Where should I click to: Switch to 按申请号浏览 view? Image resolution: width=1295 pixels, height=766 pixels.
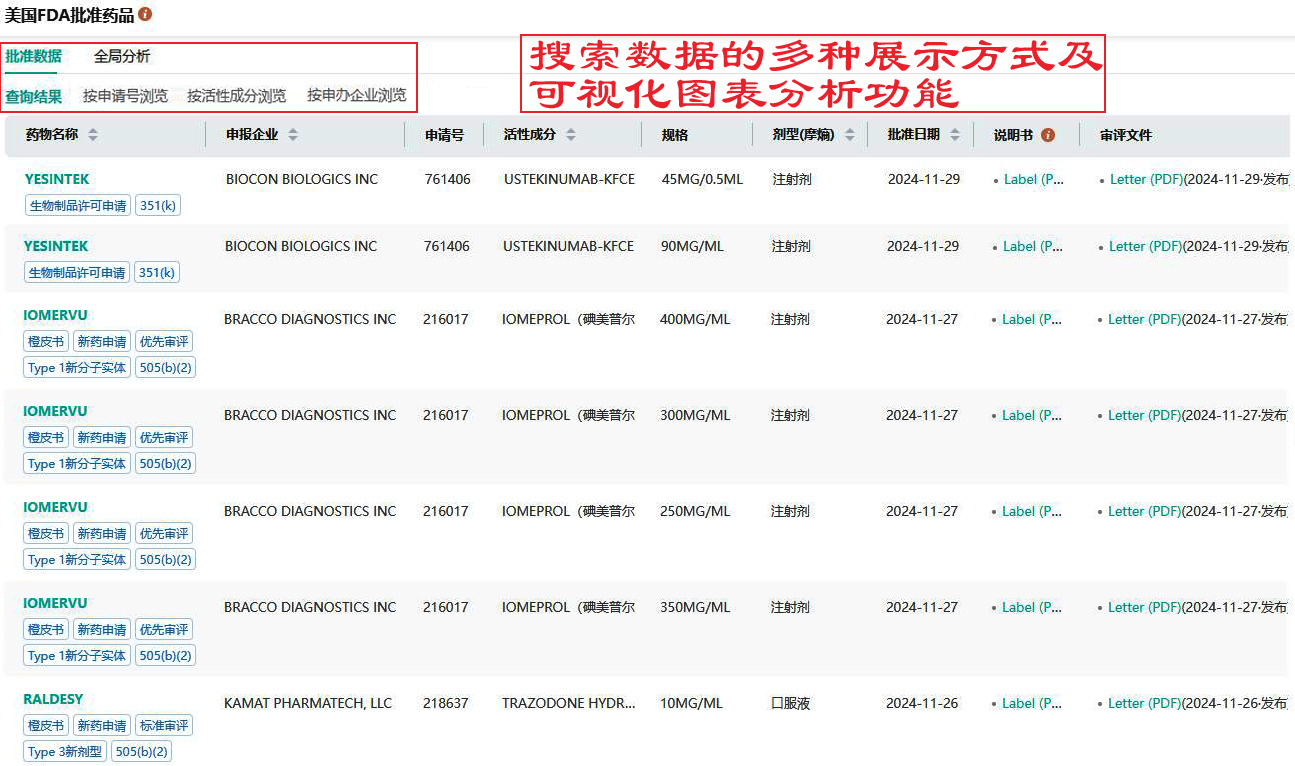tap(125, 96)
